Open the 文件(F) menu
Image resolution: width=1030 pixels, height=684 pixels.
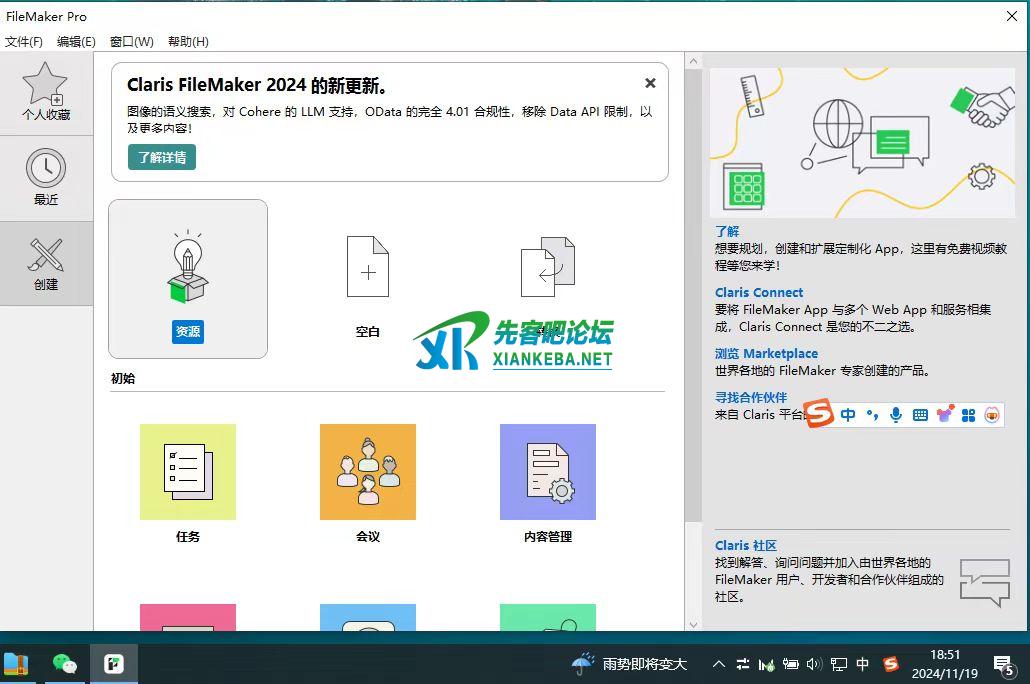tap(24, 41)
